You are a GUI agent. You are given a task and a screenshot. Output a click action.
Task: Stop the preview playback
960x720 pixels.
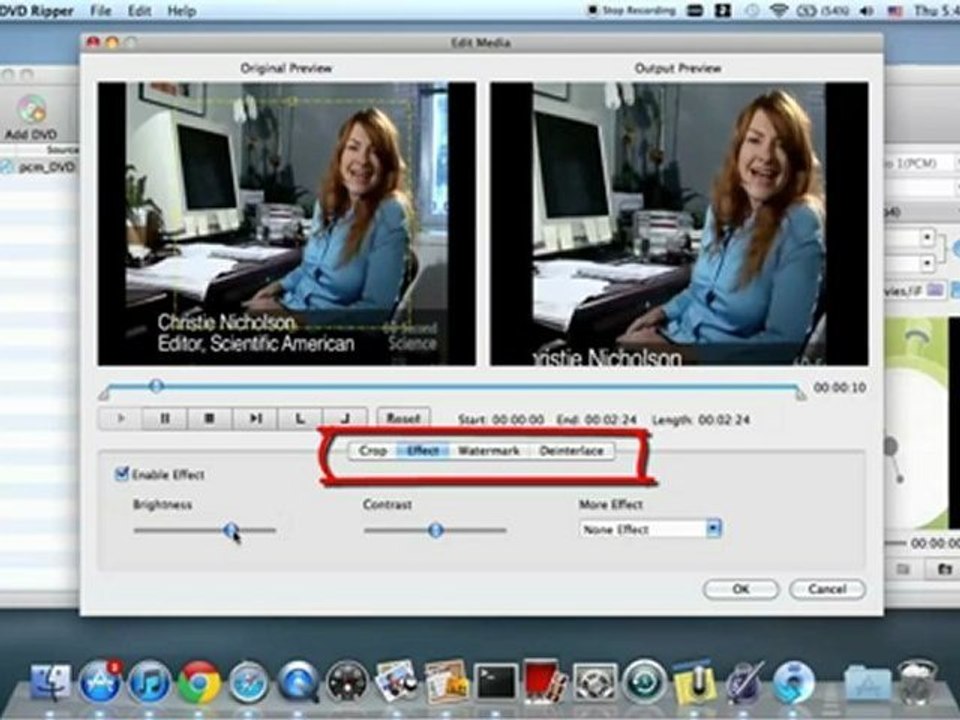pyautogui.click(x=209, y=419)
